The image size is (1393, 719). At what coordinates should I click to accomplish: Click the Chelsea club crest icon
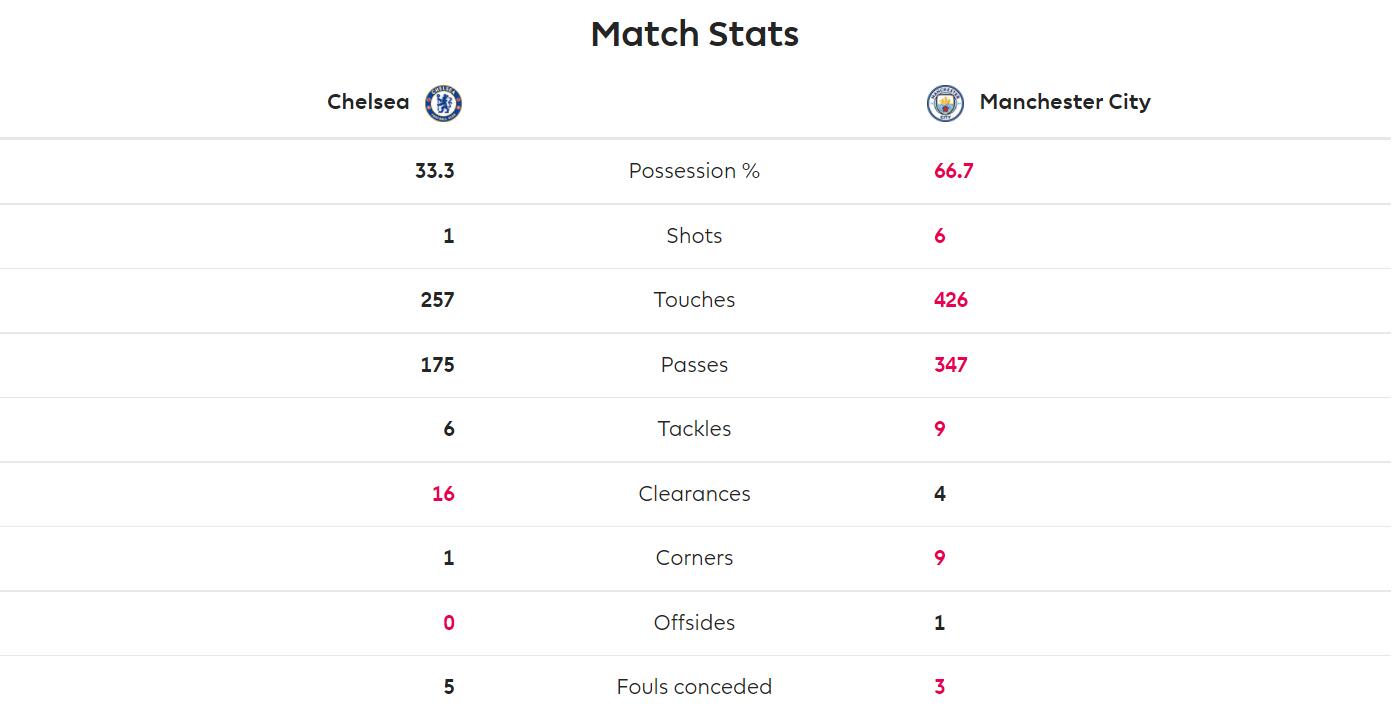(443, 103)
